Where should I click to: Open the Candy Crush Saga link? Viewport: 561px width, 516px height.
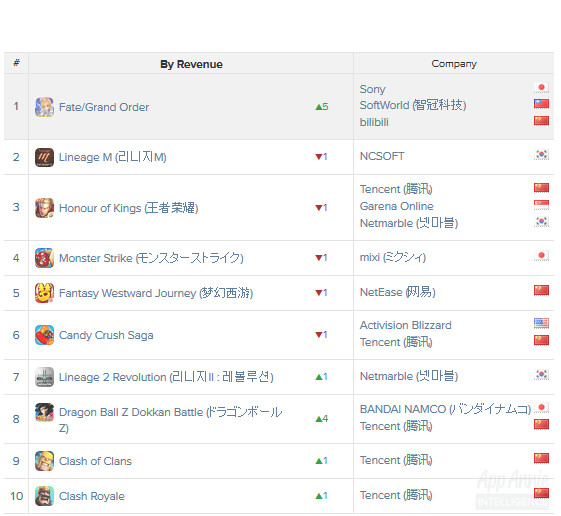click(x=106, y=335)
